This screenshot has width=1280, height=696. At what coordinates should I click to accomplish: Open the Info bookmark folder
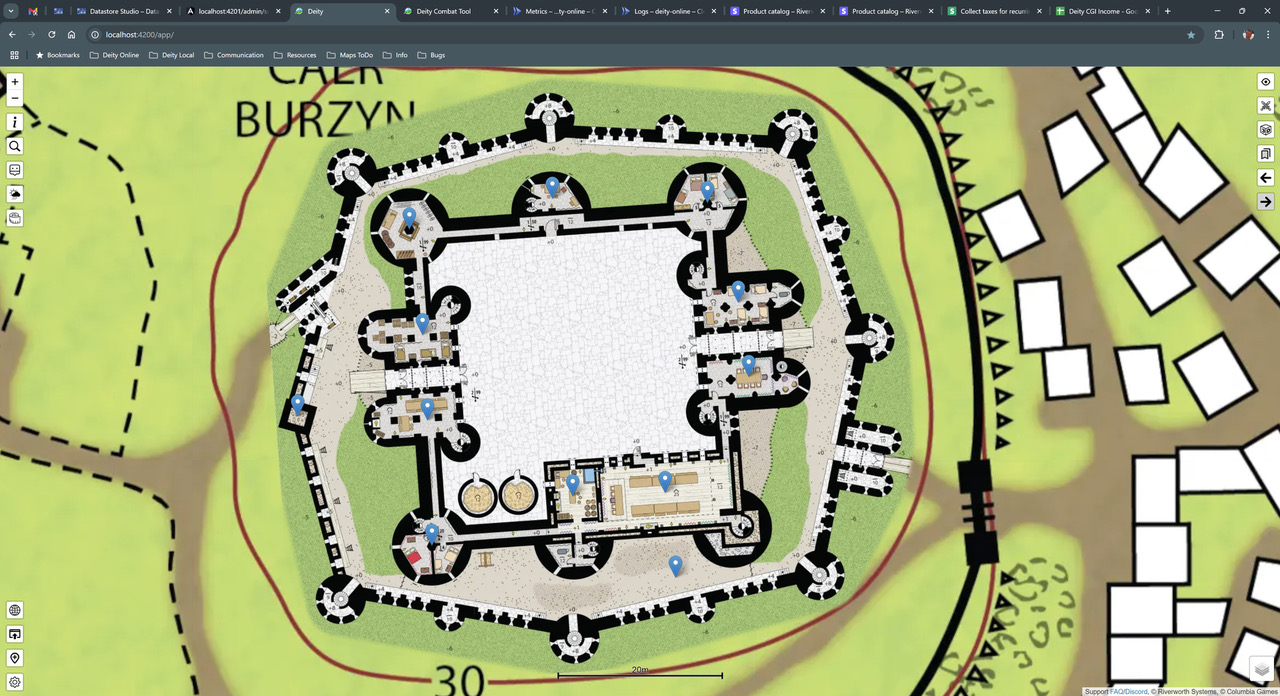coord(394,55)
